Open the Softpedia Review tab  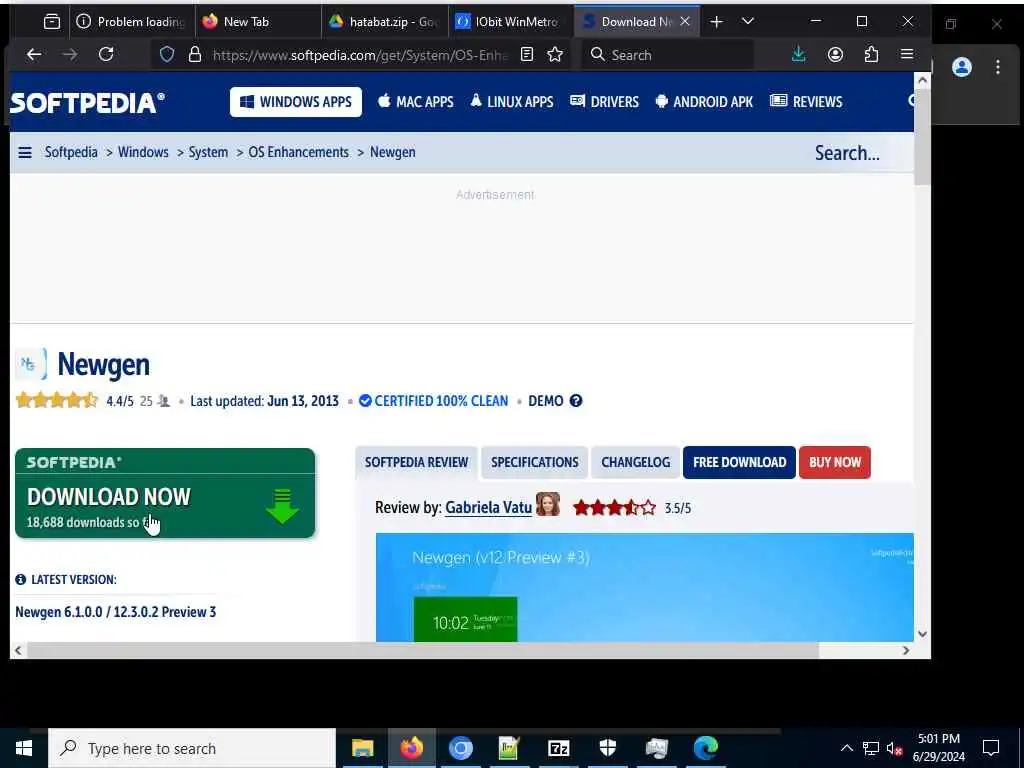click(417, 462)
